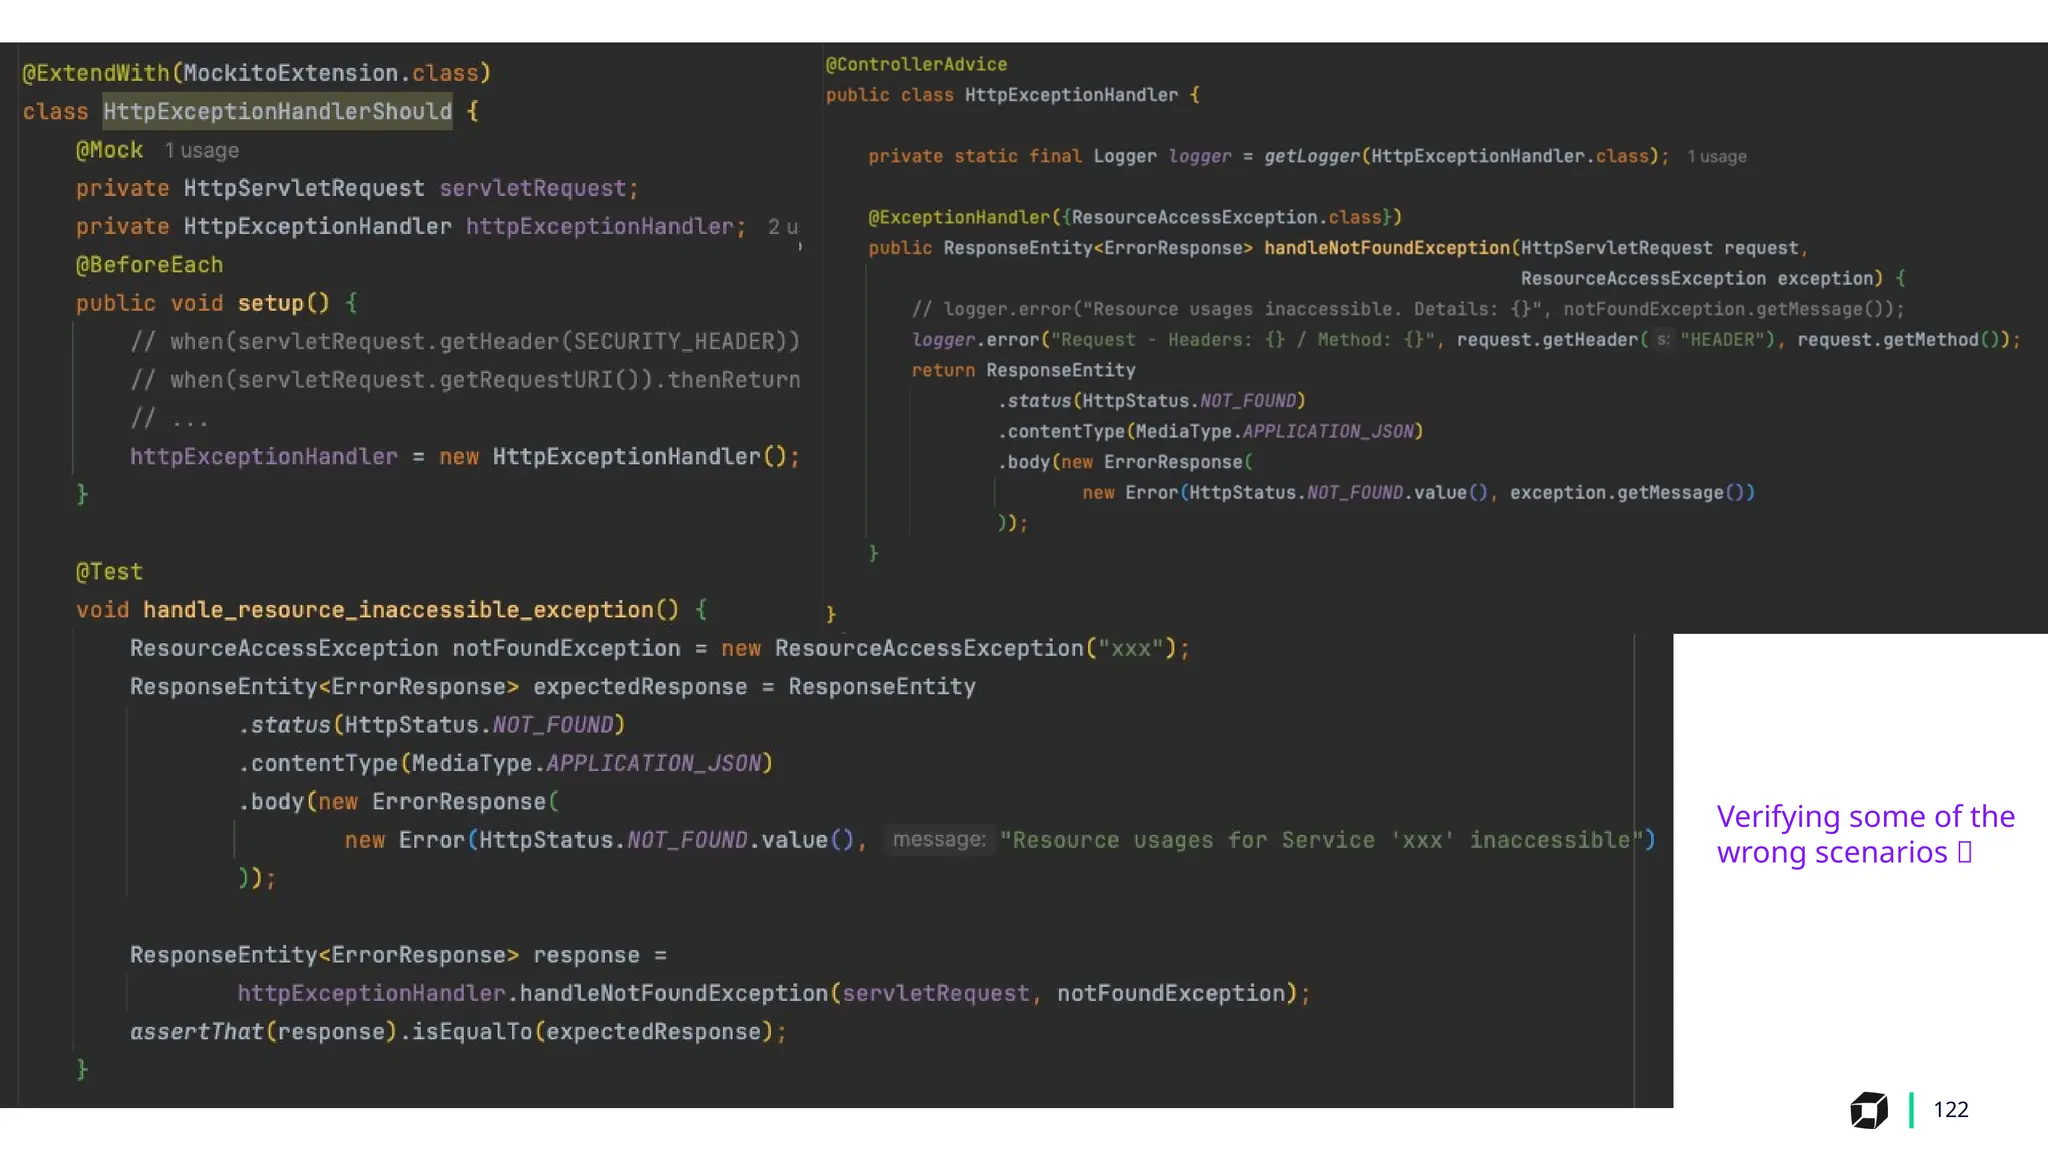Click the 's:' hint before "HEADER" string
The image size is (2048, 1152).
tap(1662, 340)
